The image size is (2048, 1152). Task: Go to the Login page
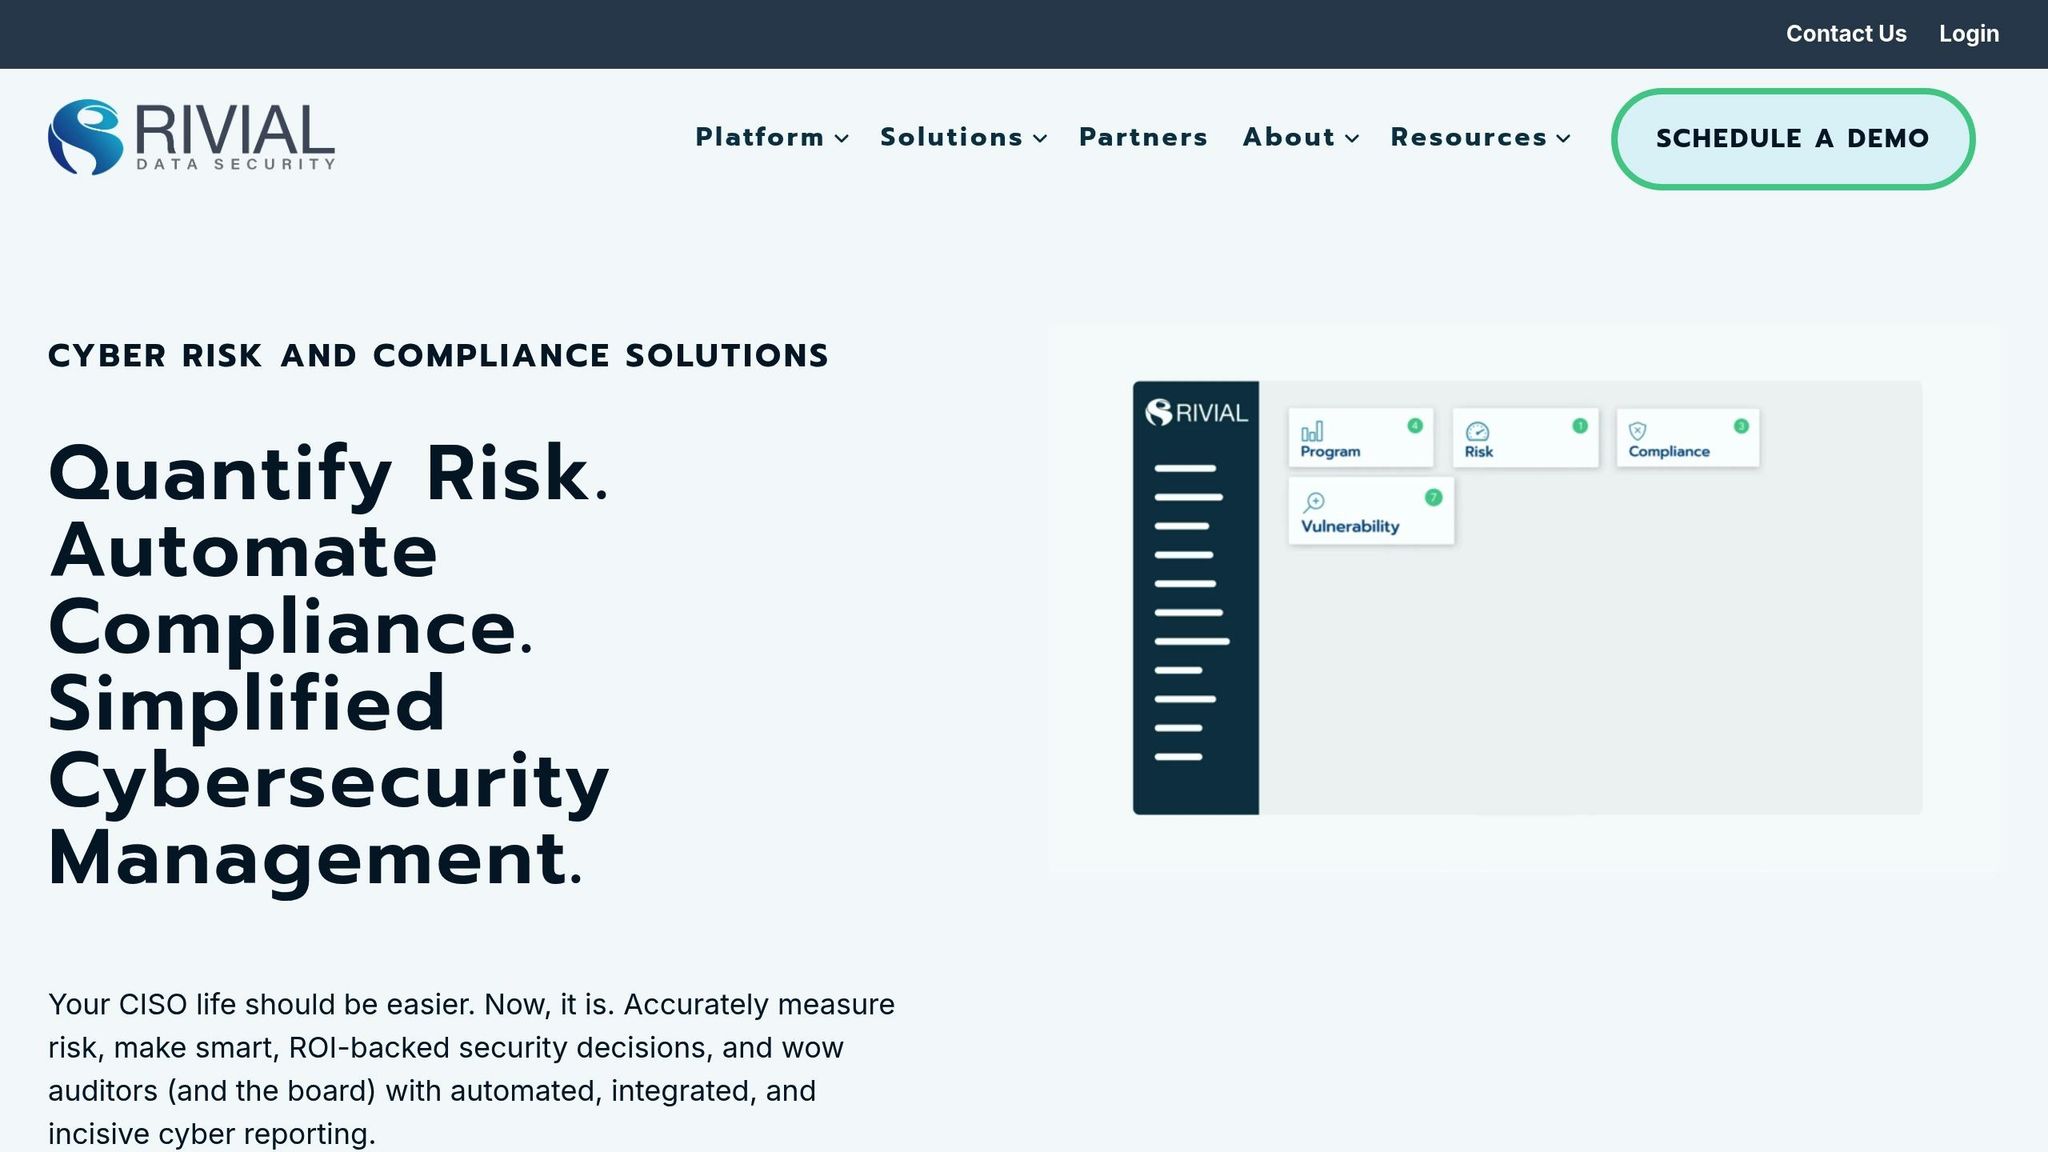(1969, 34)
